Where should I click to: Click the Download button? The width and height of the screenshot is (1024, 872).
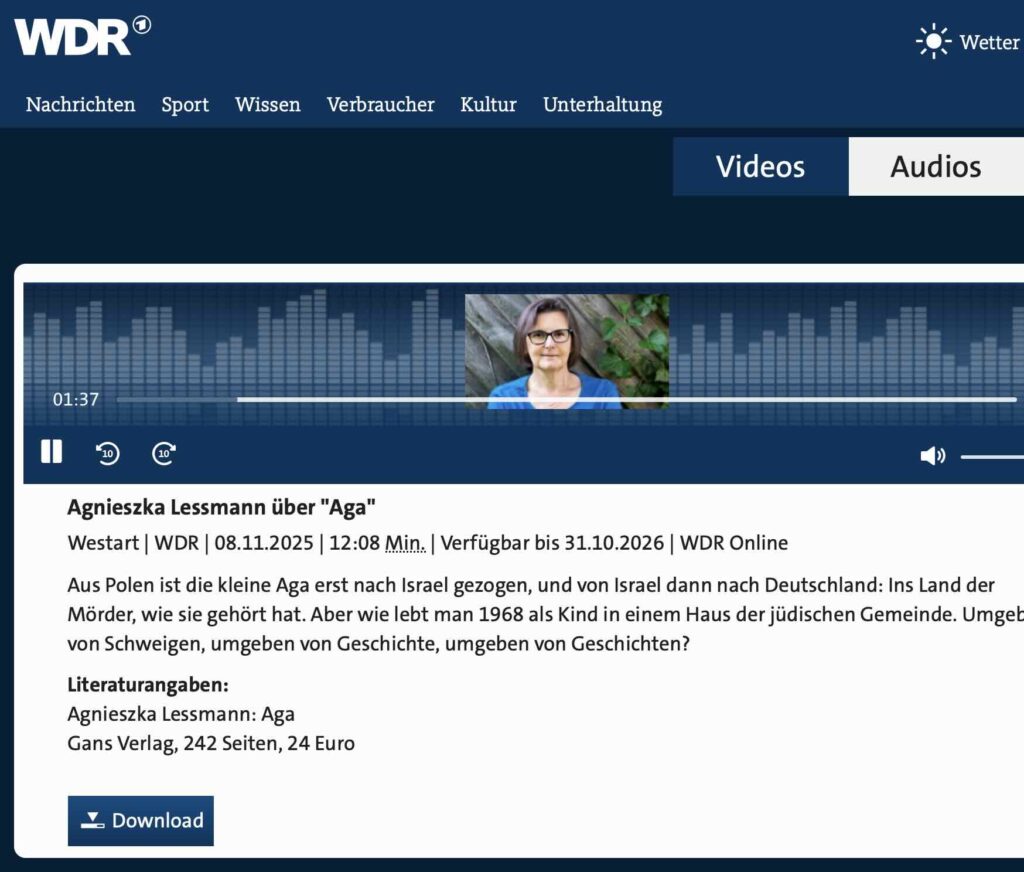tap(141, 821)
